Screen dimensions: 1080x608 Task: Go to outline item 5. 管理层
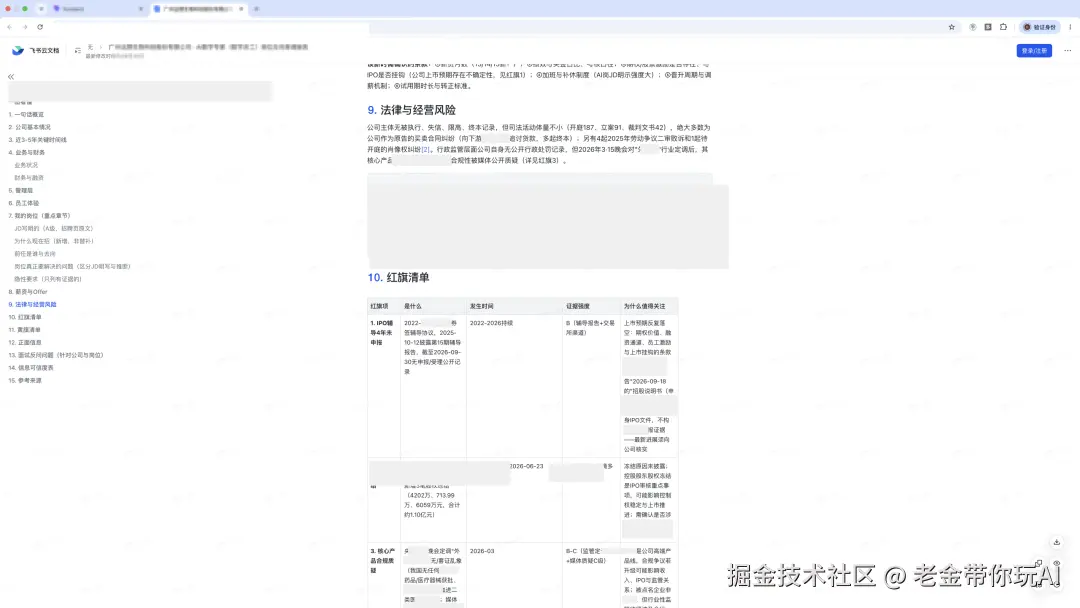[21, 190]
